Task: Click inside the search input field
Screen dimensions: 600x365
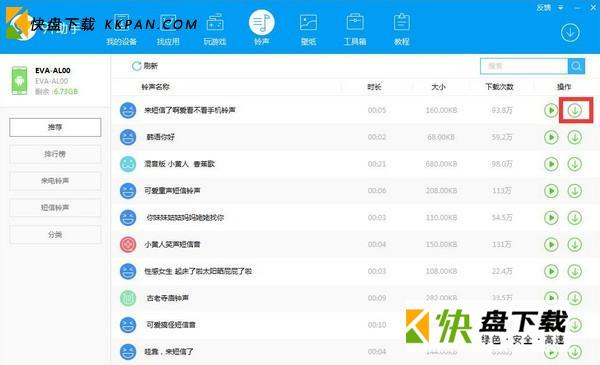Action: 524,66
